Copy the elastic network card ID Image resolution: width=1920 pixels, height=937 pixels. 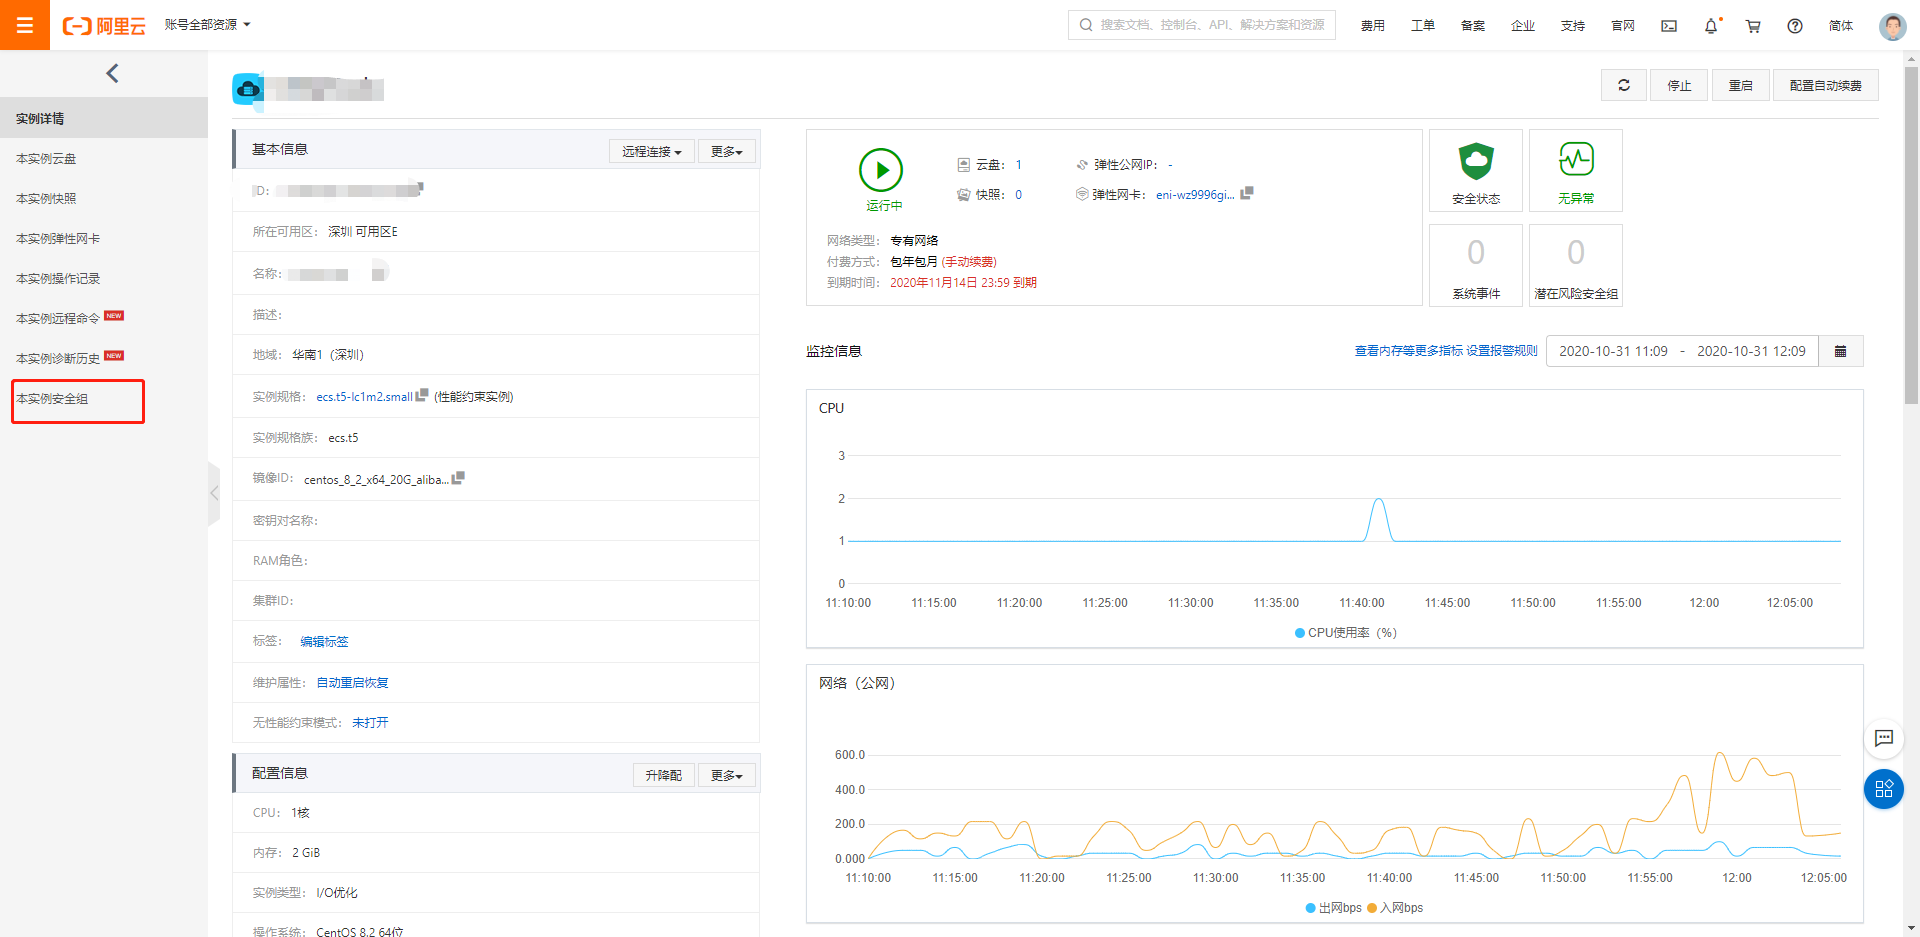coord(1246,193)
